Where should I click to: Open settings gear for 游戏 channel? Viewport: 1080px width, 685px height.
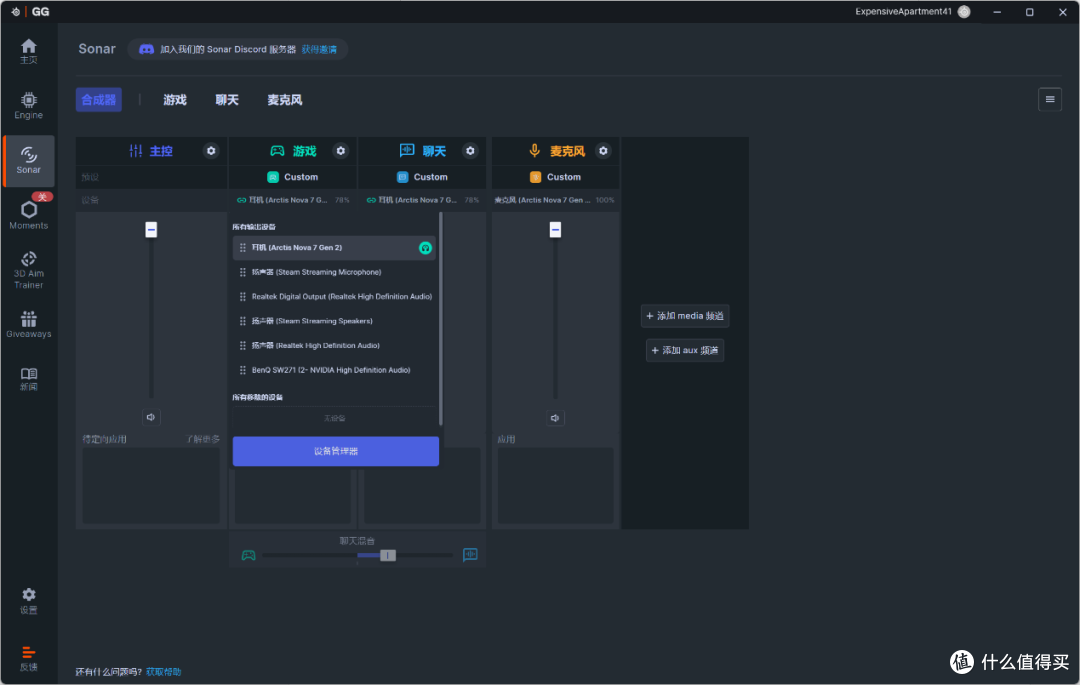point(340,151)
